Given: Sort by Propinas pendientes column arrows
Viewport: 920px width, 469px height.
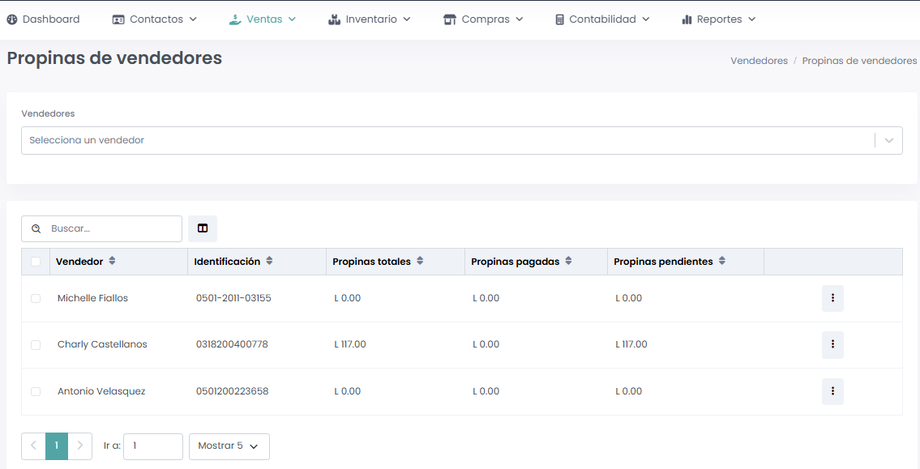Looking at the screenshot, I should 722,262.
